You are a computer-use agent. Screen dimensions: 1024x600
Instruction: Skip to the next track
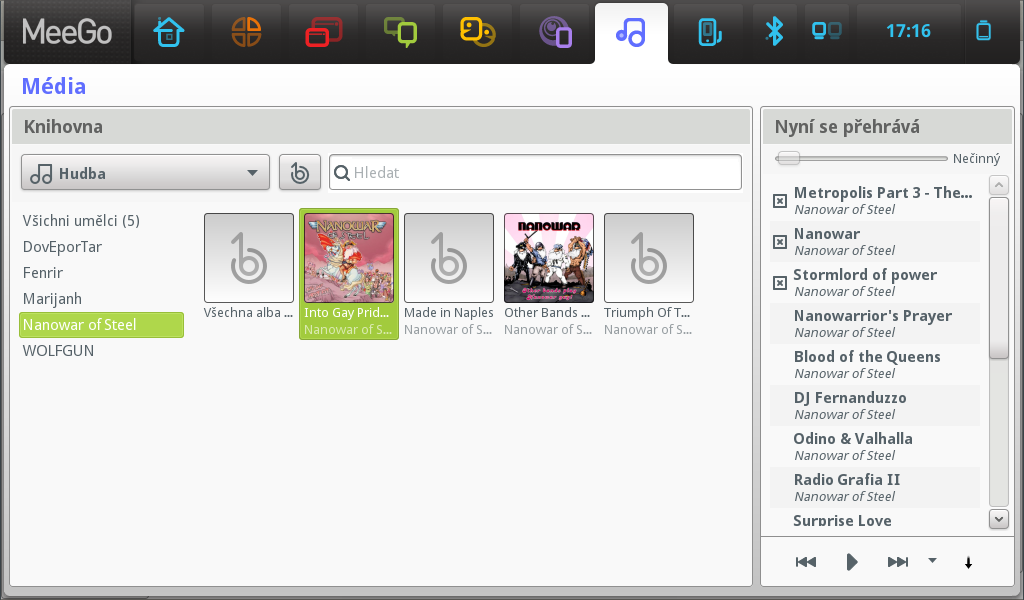tap(898, 562)
